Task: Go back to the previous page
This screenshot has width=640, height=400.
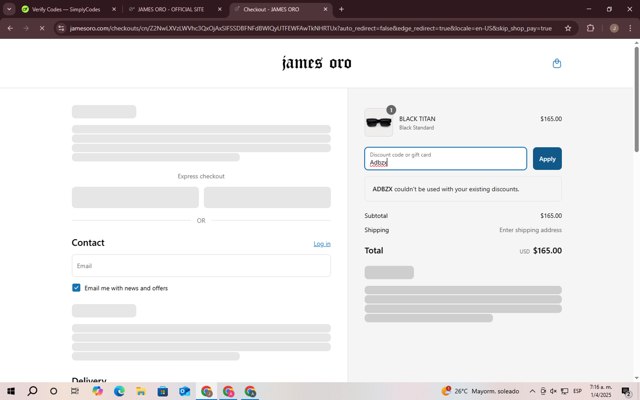Action: click(x=10, y=28)
